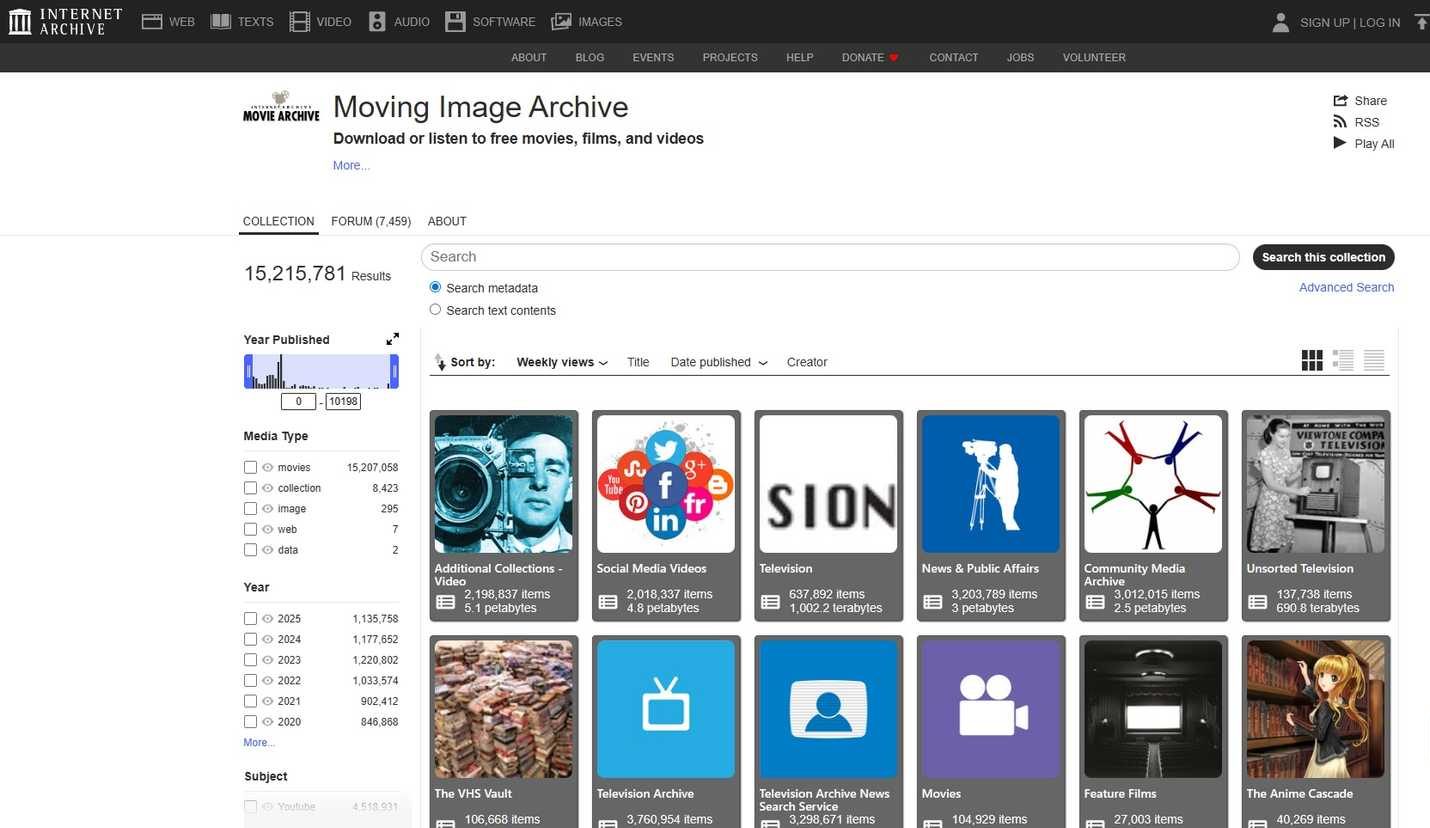This screenshot has height=828, width=1430.
Task: Expand More years under Year filter
Action: (x=258, y=742)
